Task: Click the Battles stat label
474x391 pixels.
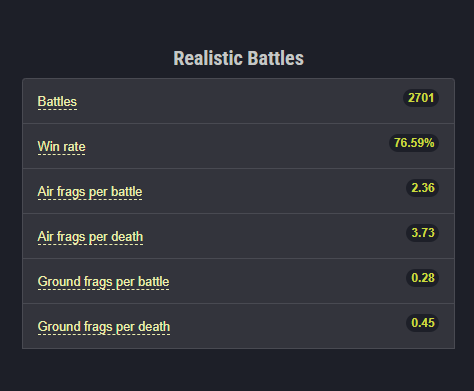Action: click(x=57, y=102)
